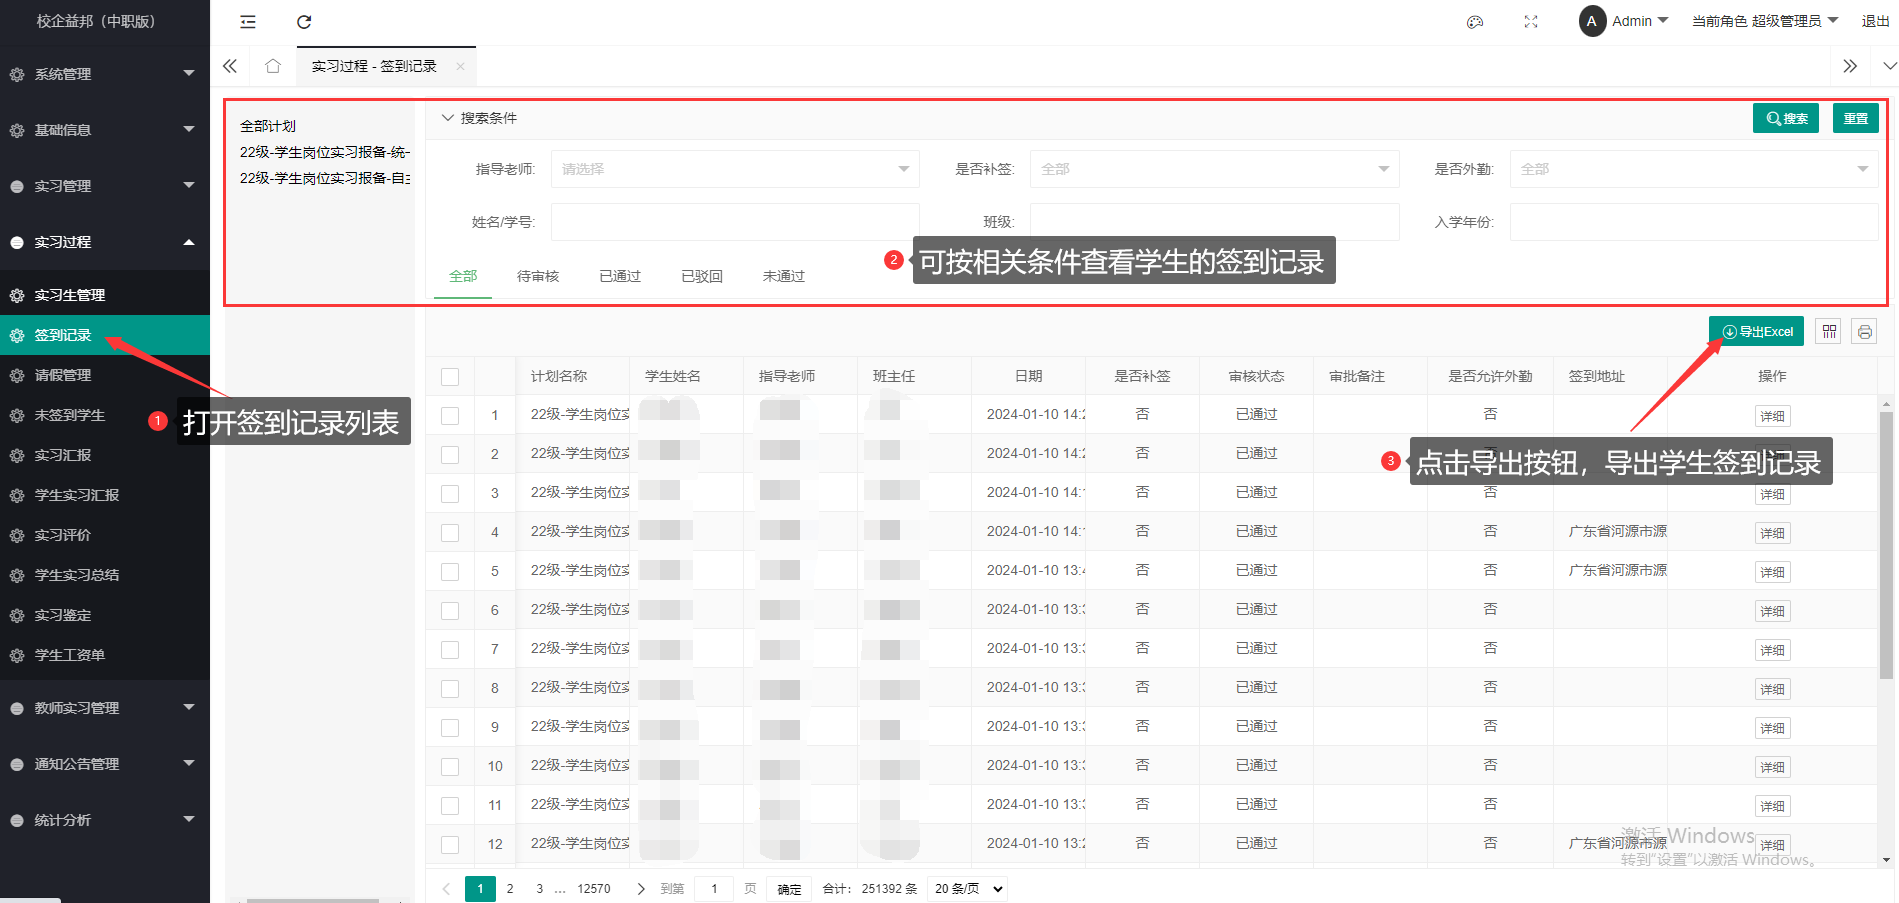The width and height of the screenshot is (1899, 903).
Task: Open the theme palette icon
Action: click(1474, 22)
